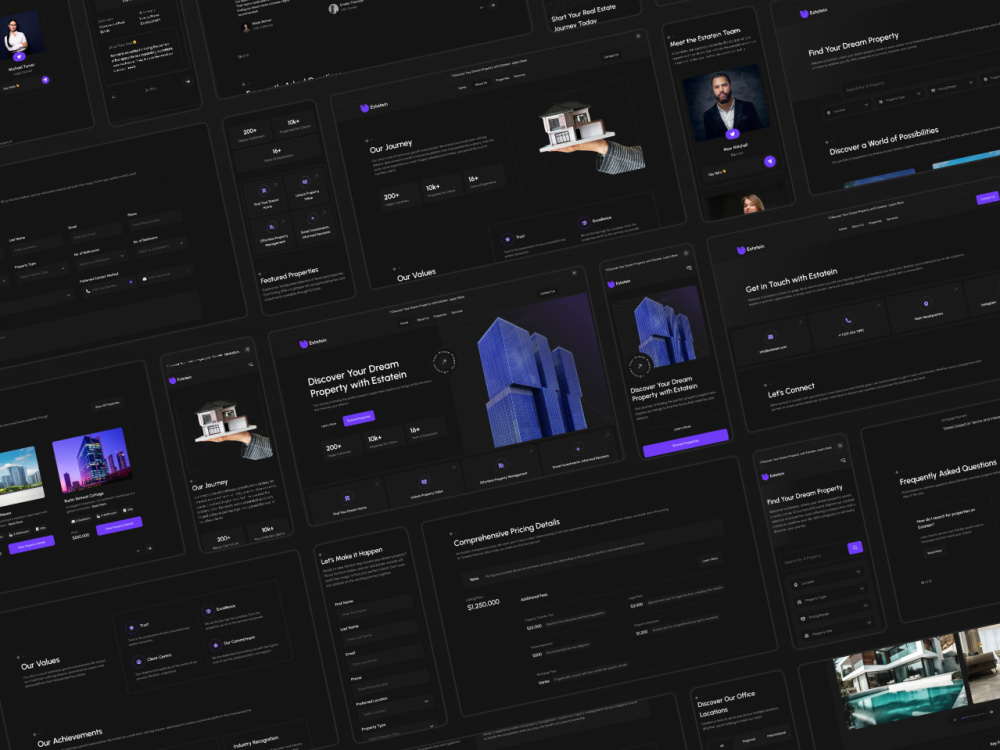1000x750 pixels.
Task: Click the purple Browse Properties button on the desktop home screen
Action: point(358,418)
